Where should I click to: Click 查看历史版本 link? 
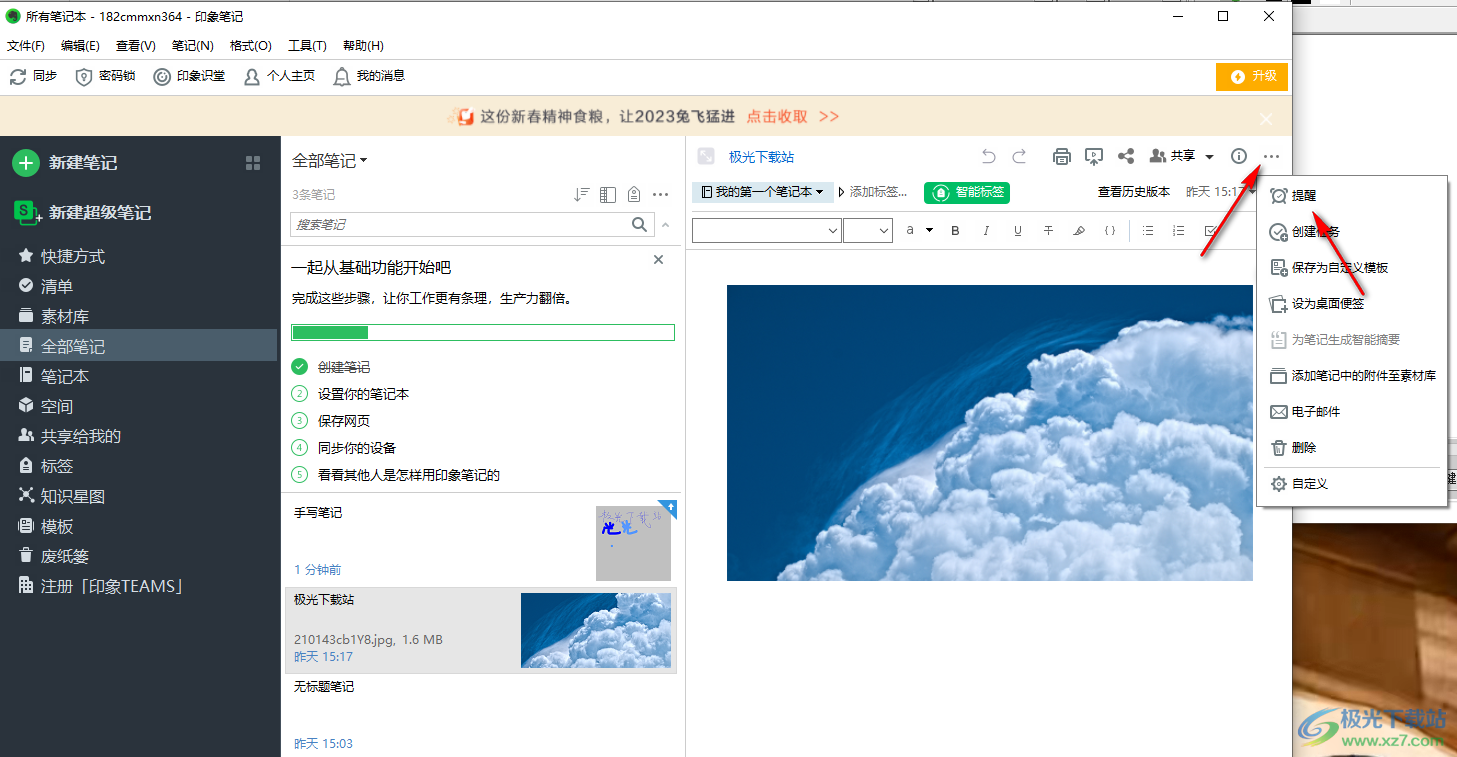[x=1134, y=192]
